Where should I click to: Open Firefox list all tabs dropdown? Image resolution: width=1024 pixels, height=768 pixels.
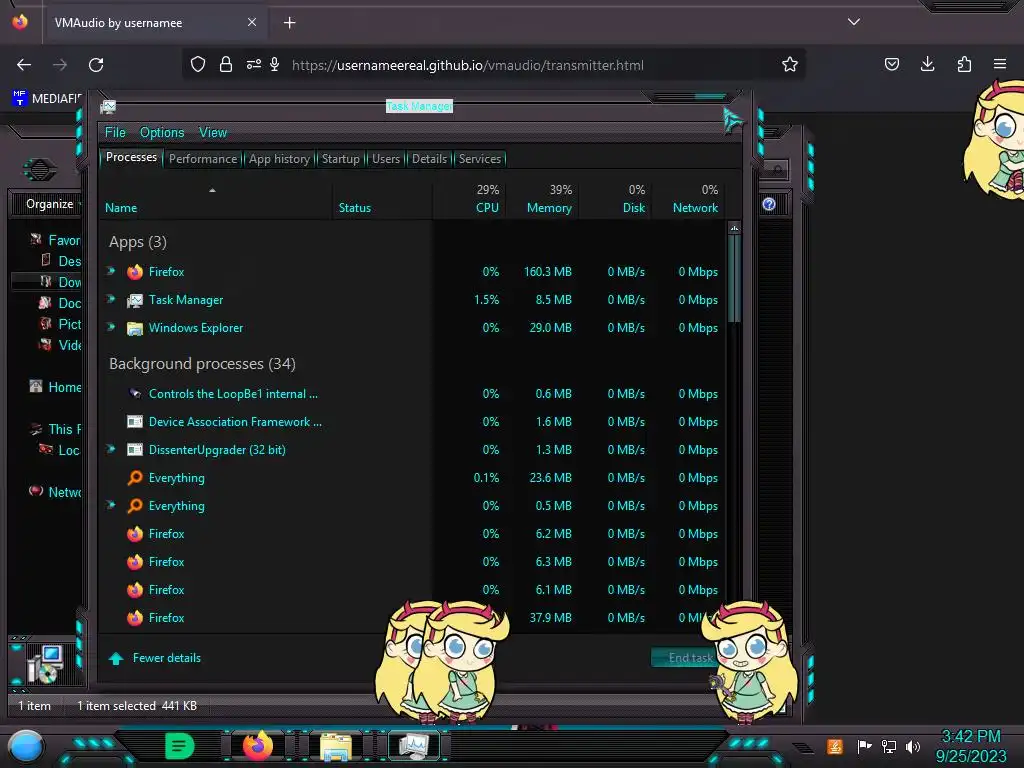click(x=854, y=22)
